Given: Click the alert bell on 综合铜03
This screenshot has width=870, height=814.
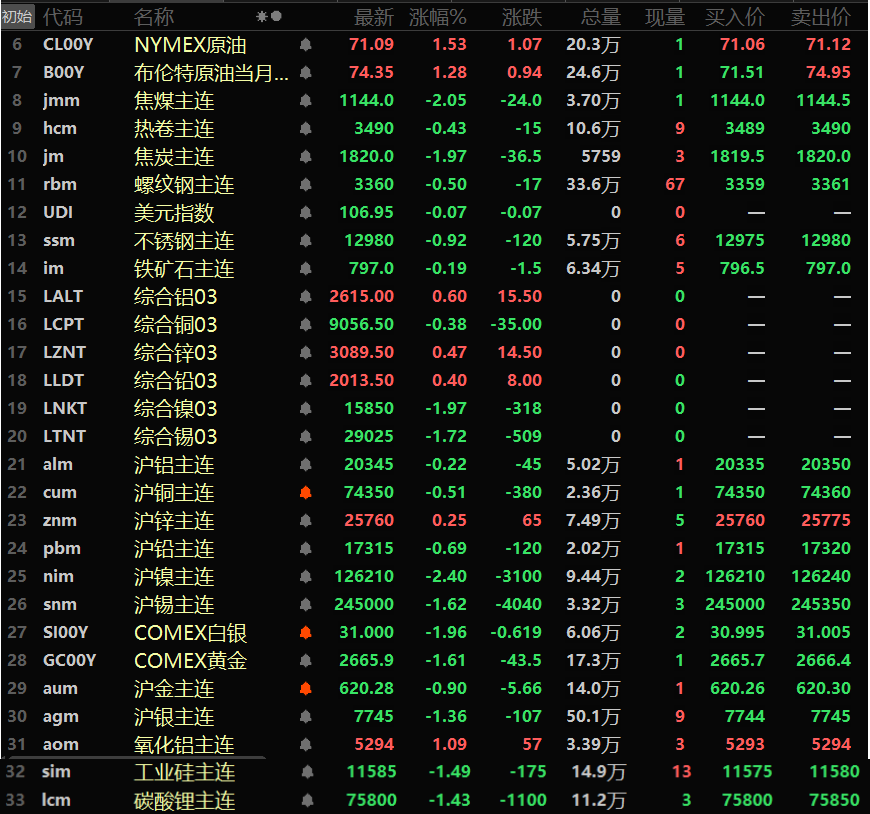Looking at the screenshot, I should pyautogui.click(x=305, y=325).
